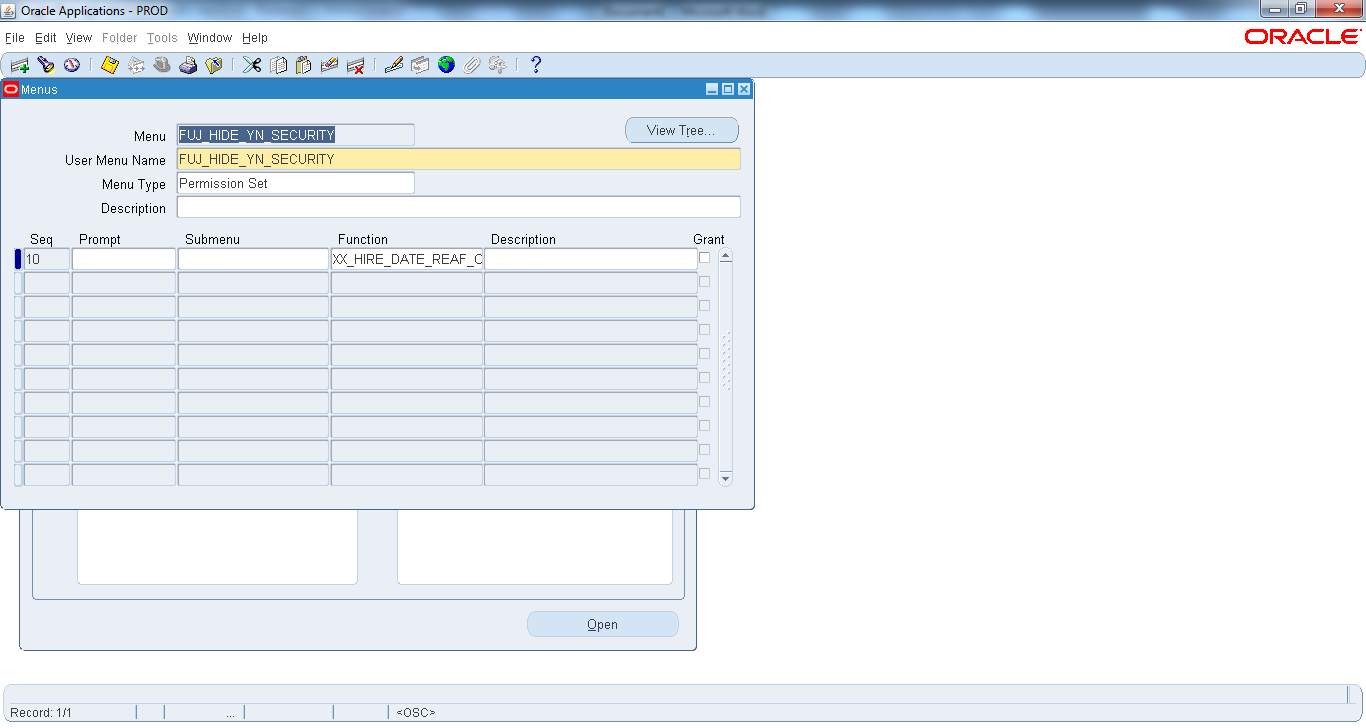Click the Description field in row 10
The image size is (1366, 728).
coord(591,259)
